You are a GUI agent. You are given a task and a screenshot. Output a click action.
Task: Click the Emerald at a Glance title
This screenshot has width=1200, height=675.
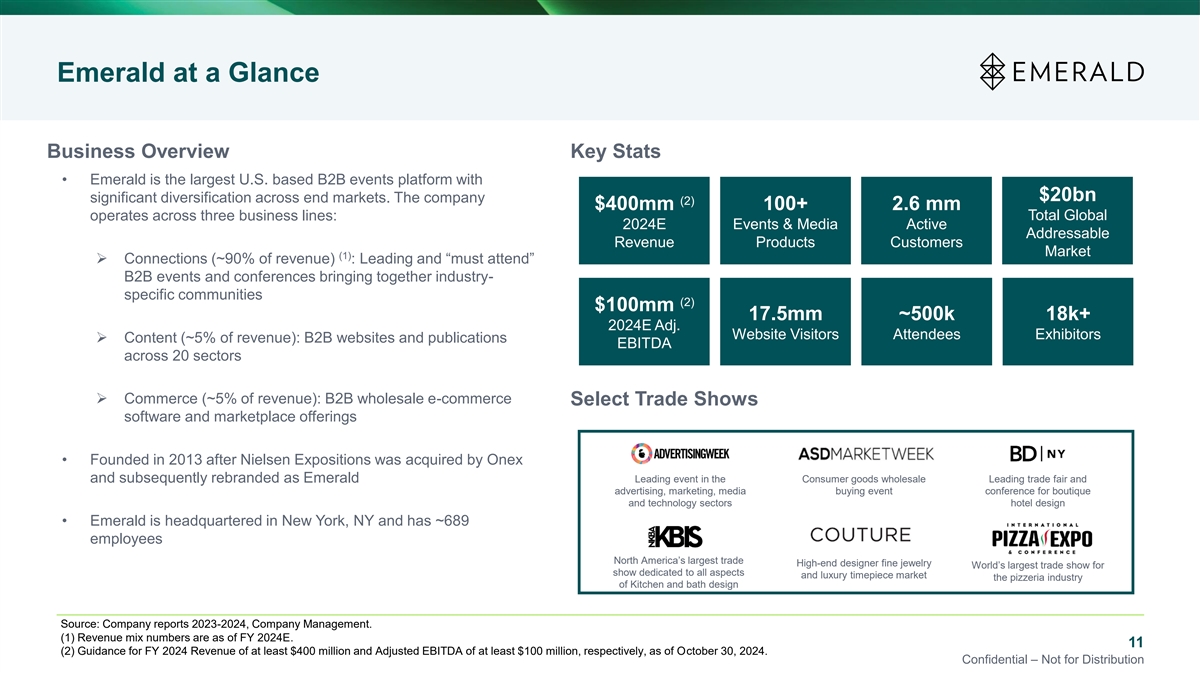click(188, 72)
